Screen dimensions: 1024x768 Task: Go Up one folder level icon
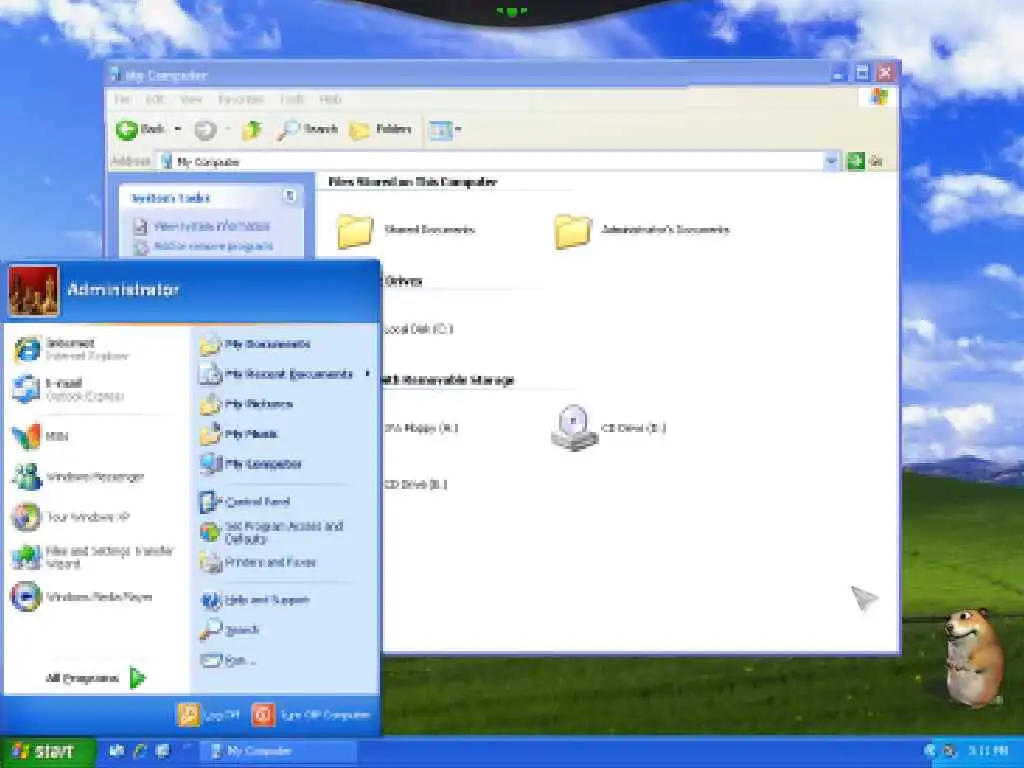252,130
